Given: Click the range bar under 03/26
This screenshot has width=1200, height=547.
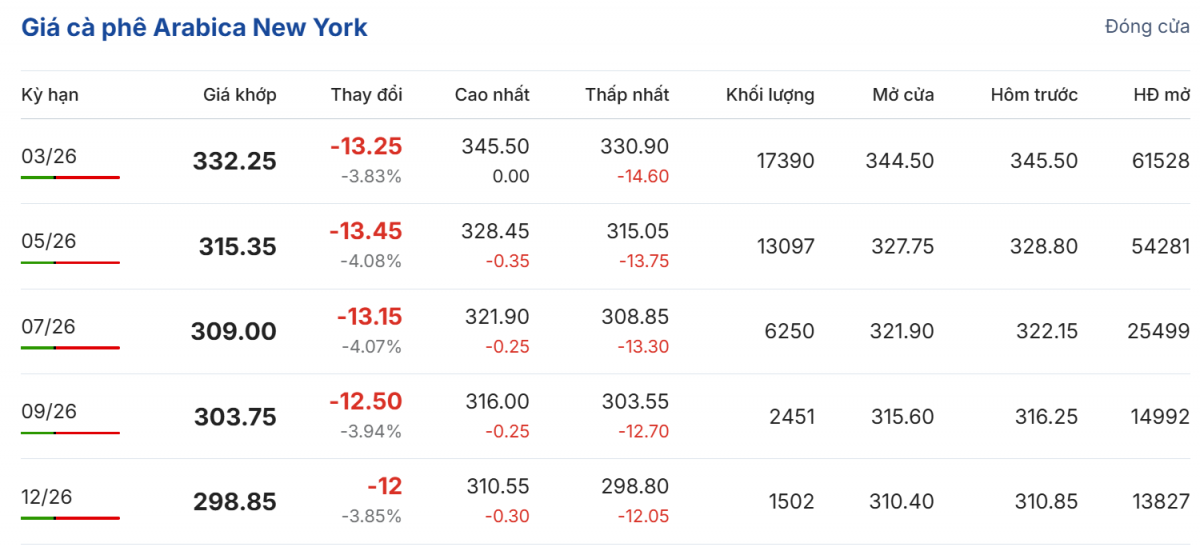Looking at the screenshot, I should pos(70,177).
